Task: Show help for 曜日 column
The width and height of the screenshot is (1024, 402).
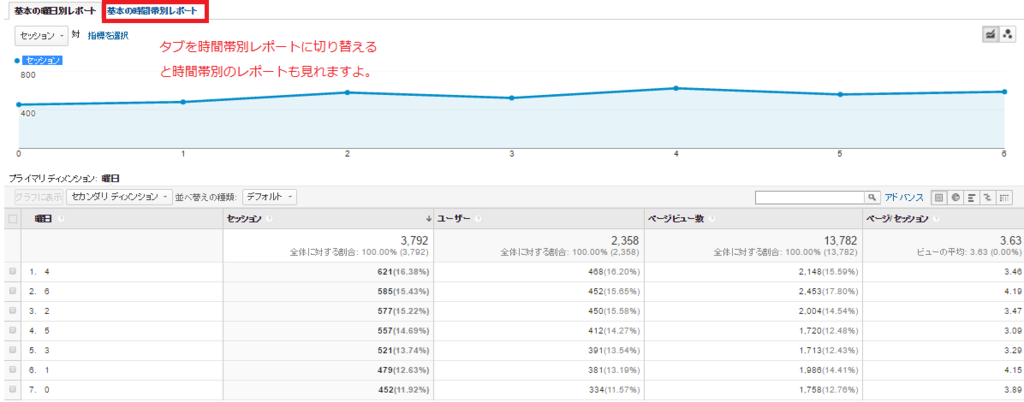Action: point(61,219)
